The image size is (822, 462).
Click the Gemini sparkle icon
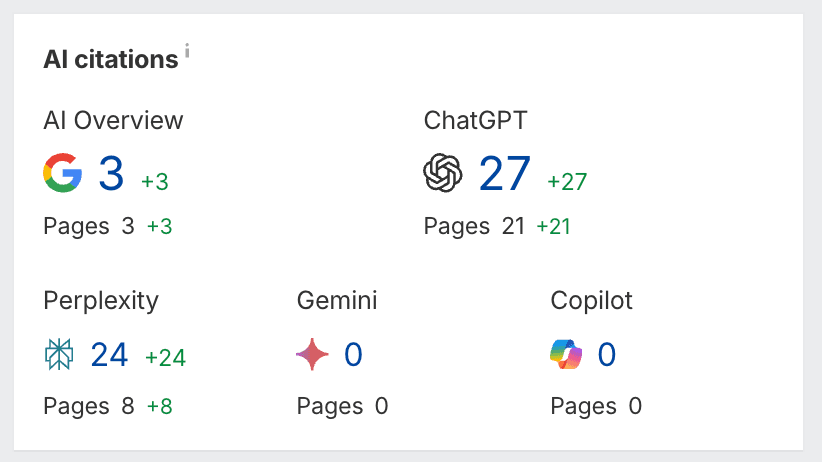coord(313,354)
